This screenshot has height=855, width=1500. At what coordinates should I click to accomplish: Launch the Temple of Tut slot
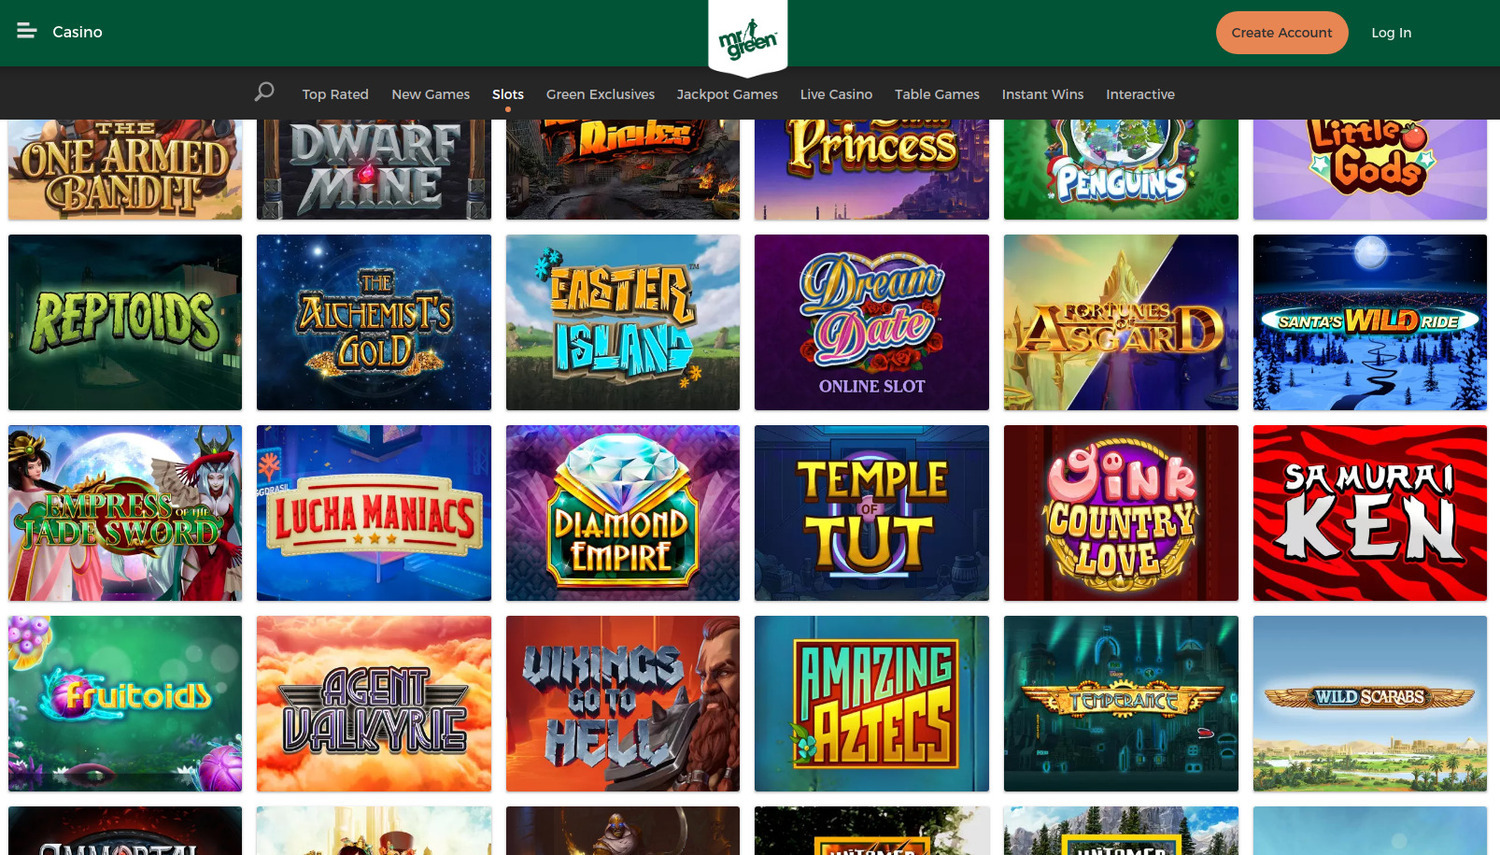[x=871, y=513]
